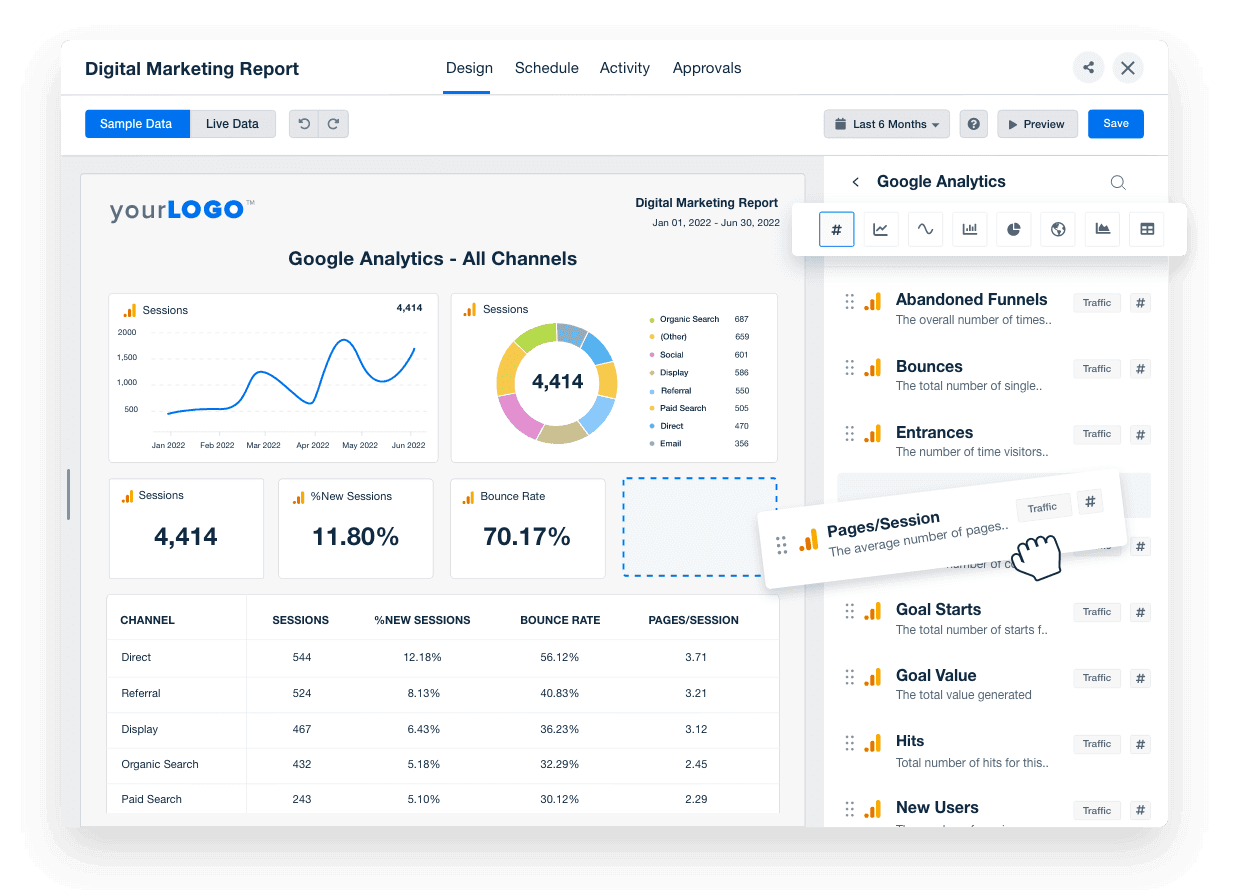
Task: Preview the report
Action: [1037, 123]
